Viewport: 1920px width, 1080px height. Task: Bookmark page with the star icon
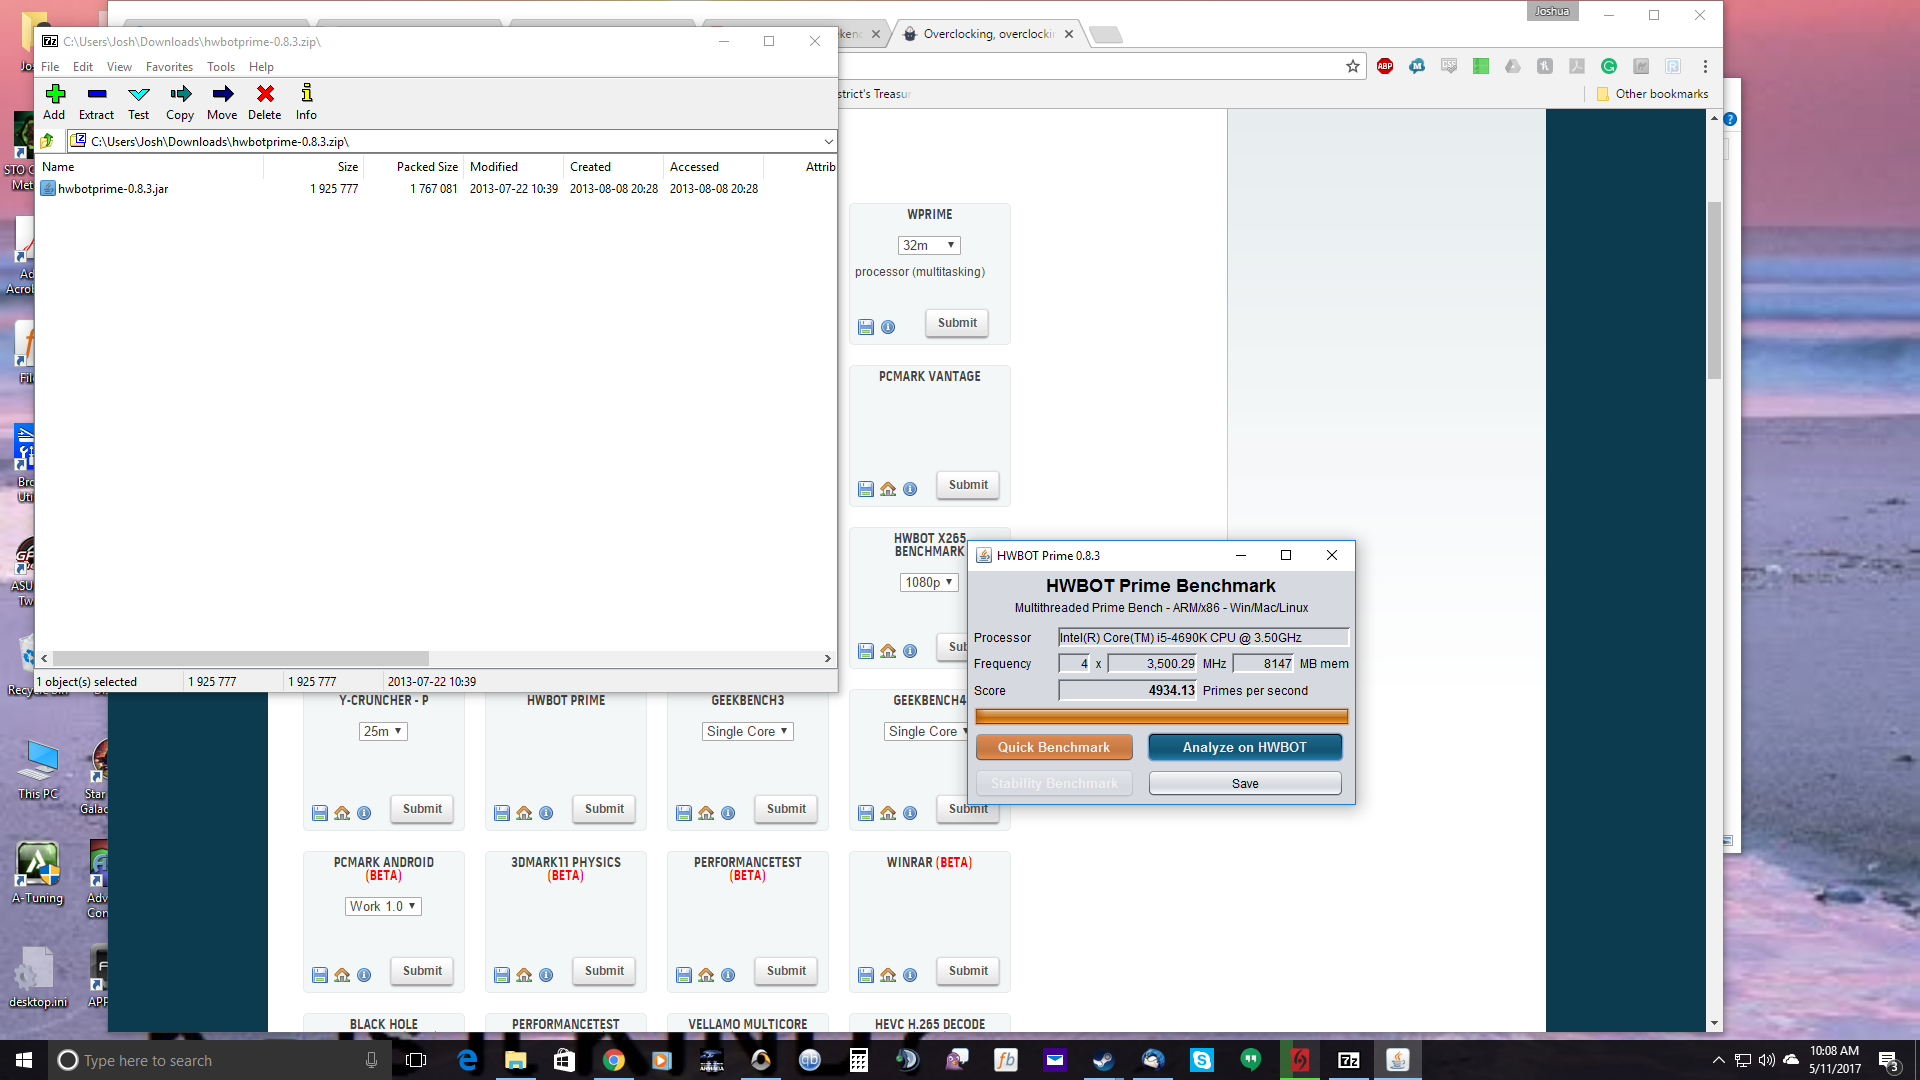point(1353,66)
